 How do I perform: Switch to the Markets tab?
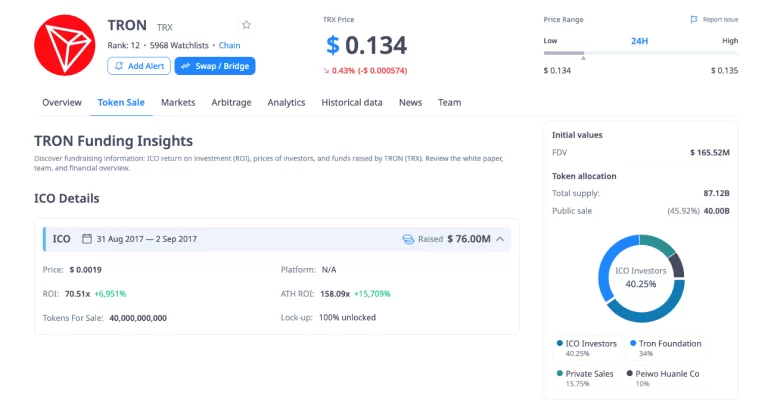click(178, 102)
